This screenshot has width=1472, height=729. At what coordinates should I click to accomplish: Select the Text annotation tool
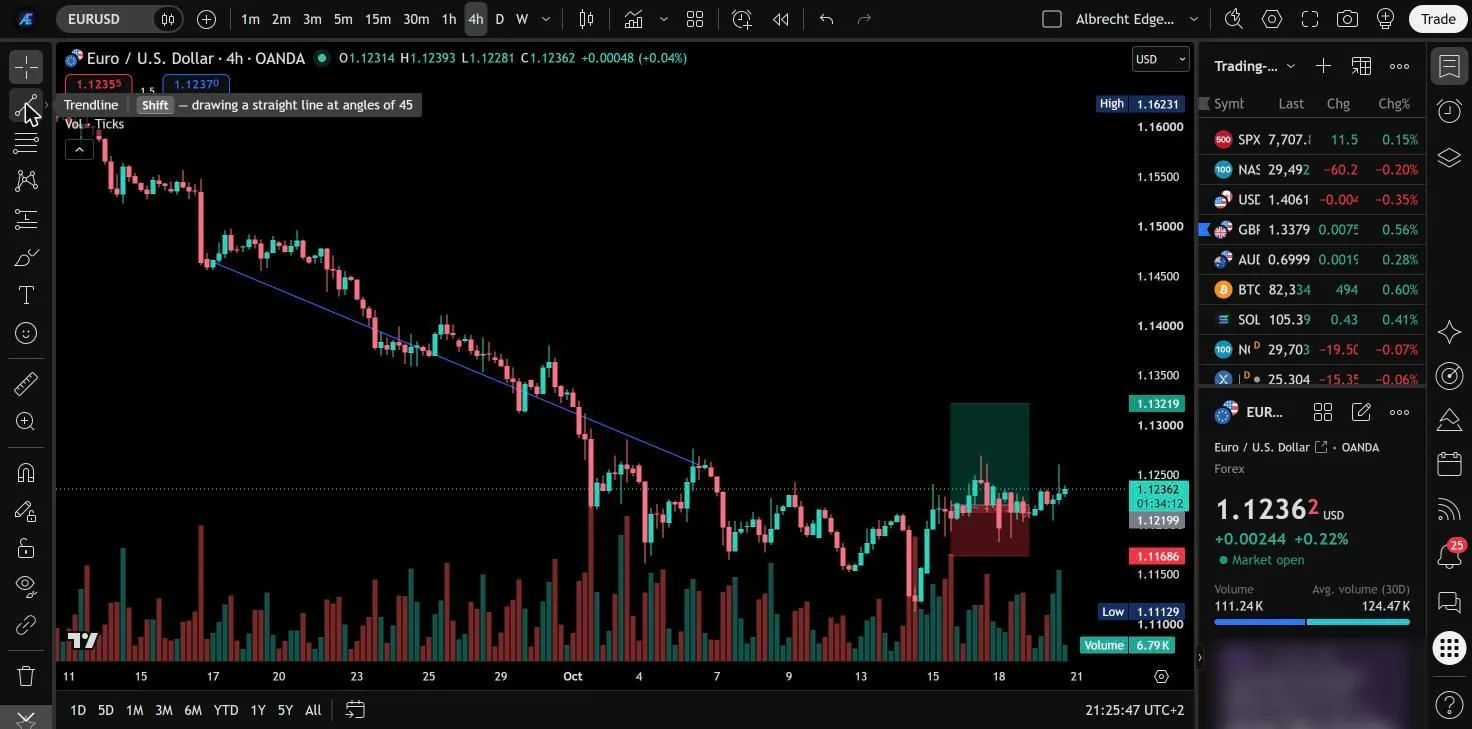point(26,295)
